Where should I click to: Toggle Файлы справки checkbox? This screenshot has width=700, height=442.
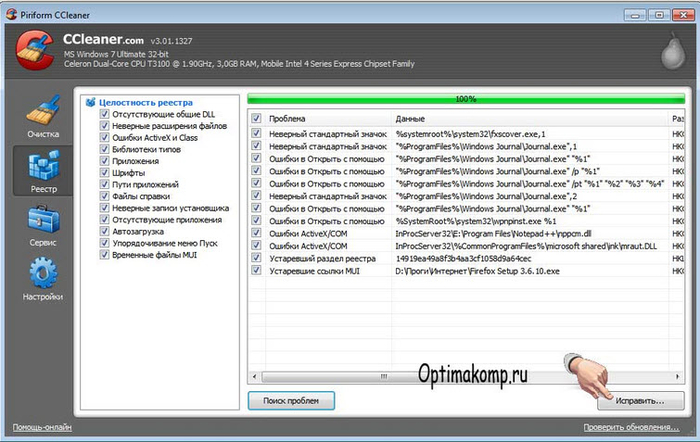[x=104, y=196]
